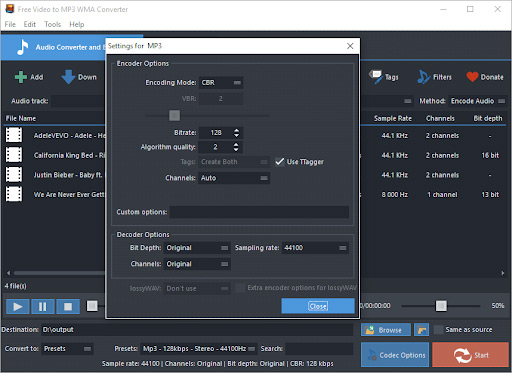Open output folder icon beside Browse
Image resolution: width=512 pixels, height=373 pixels.
(x=421, y=330)
